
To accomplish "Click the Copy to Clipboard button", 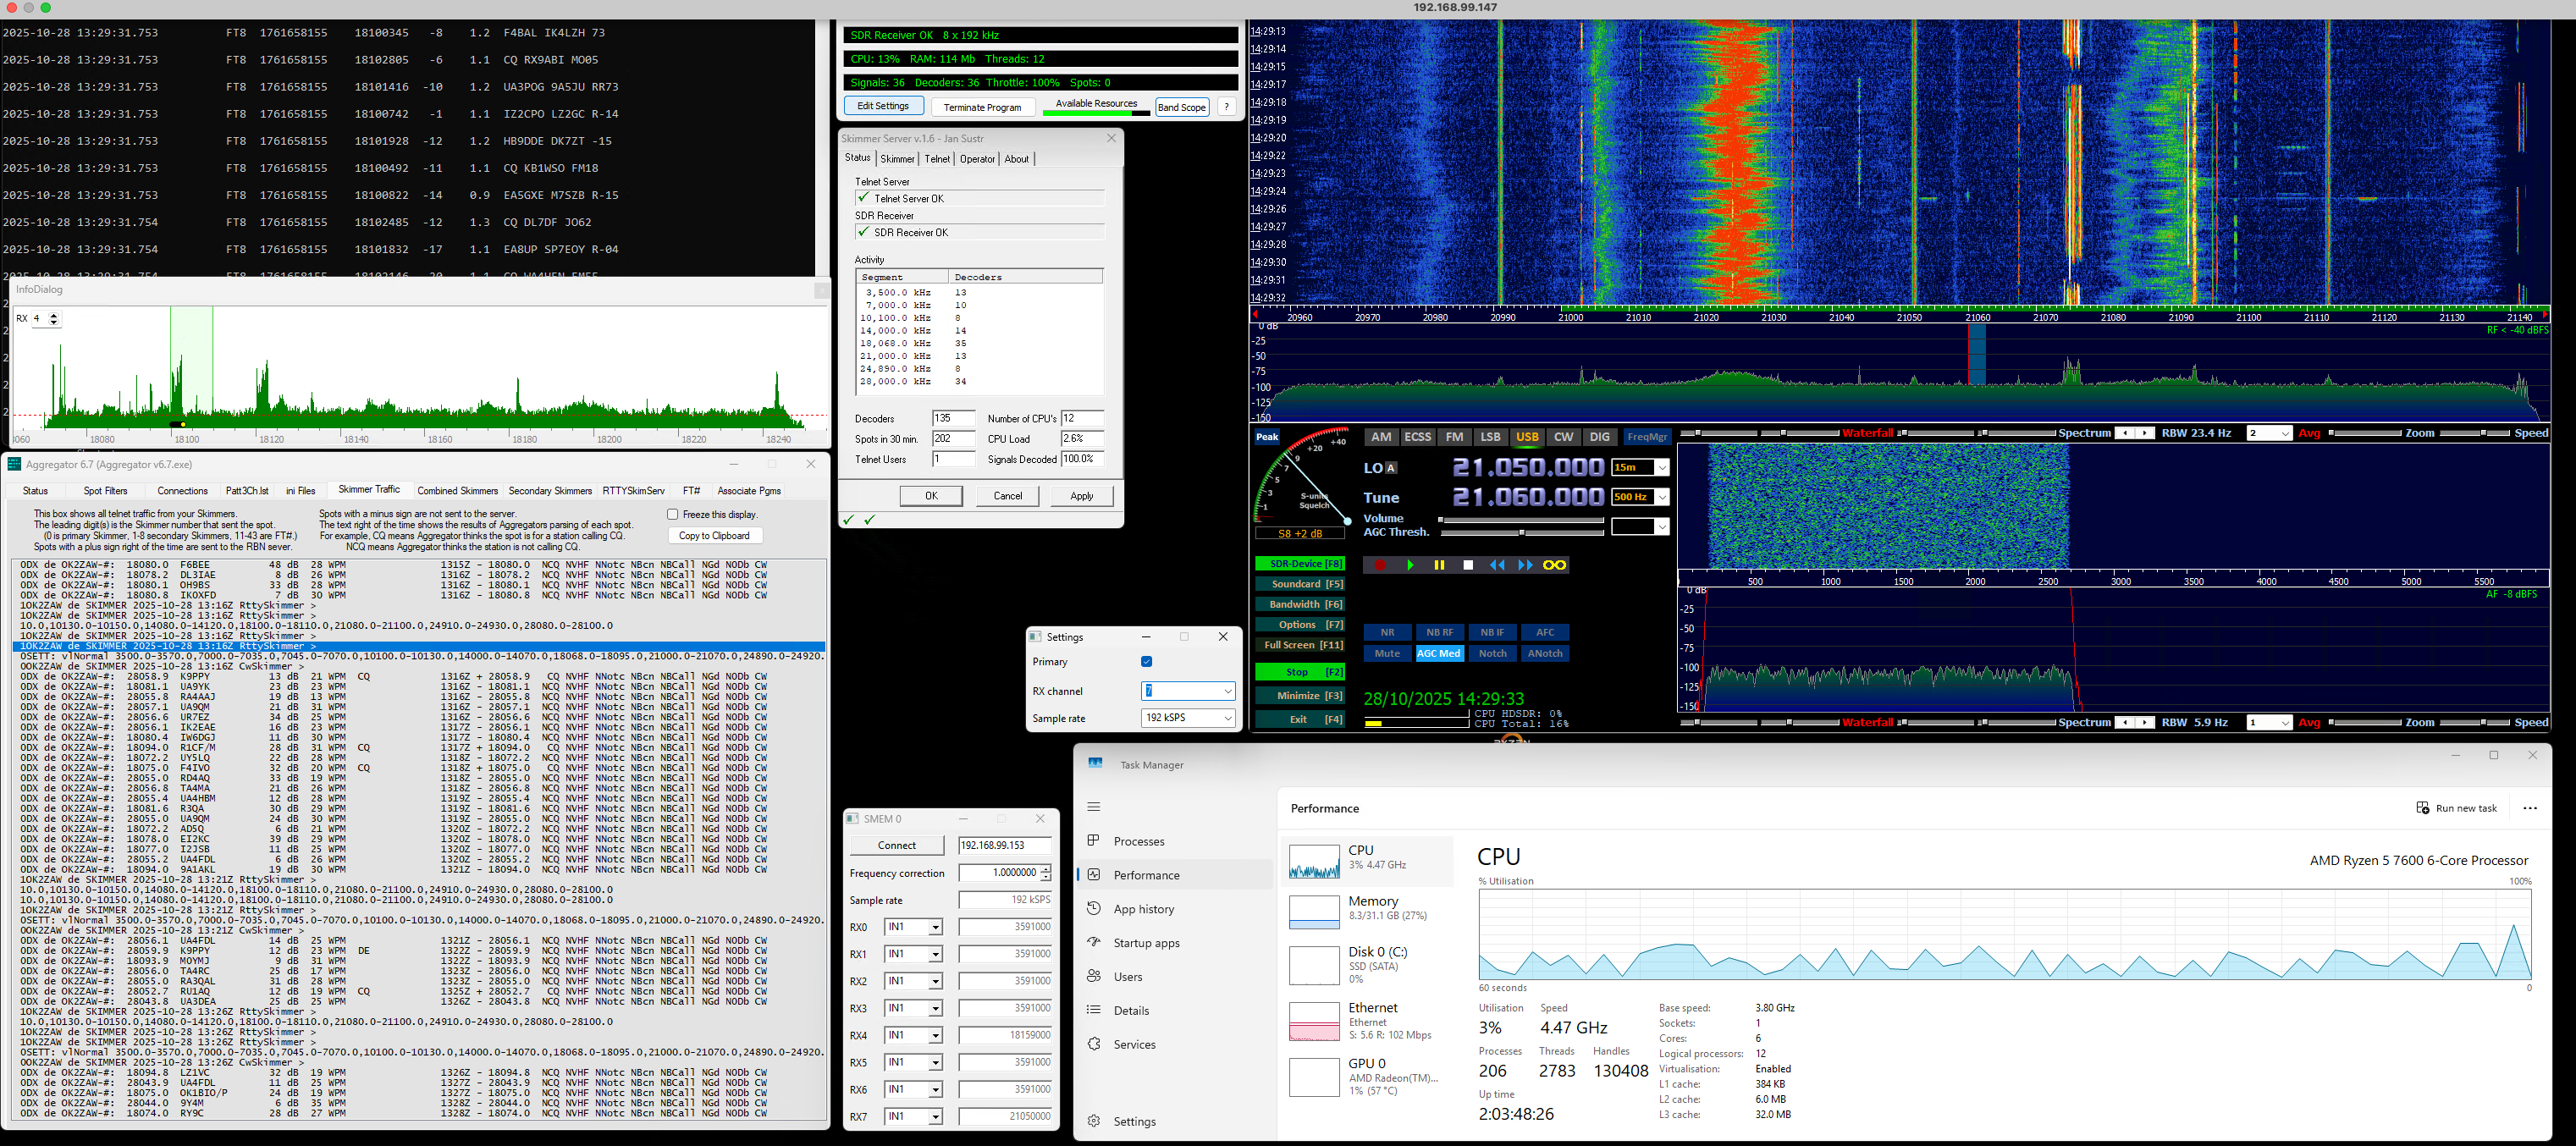I will 714,535.
